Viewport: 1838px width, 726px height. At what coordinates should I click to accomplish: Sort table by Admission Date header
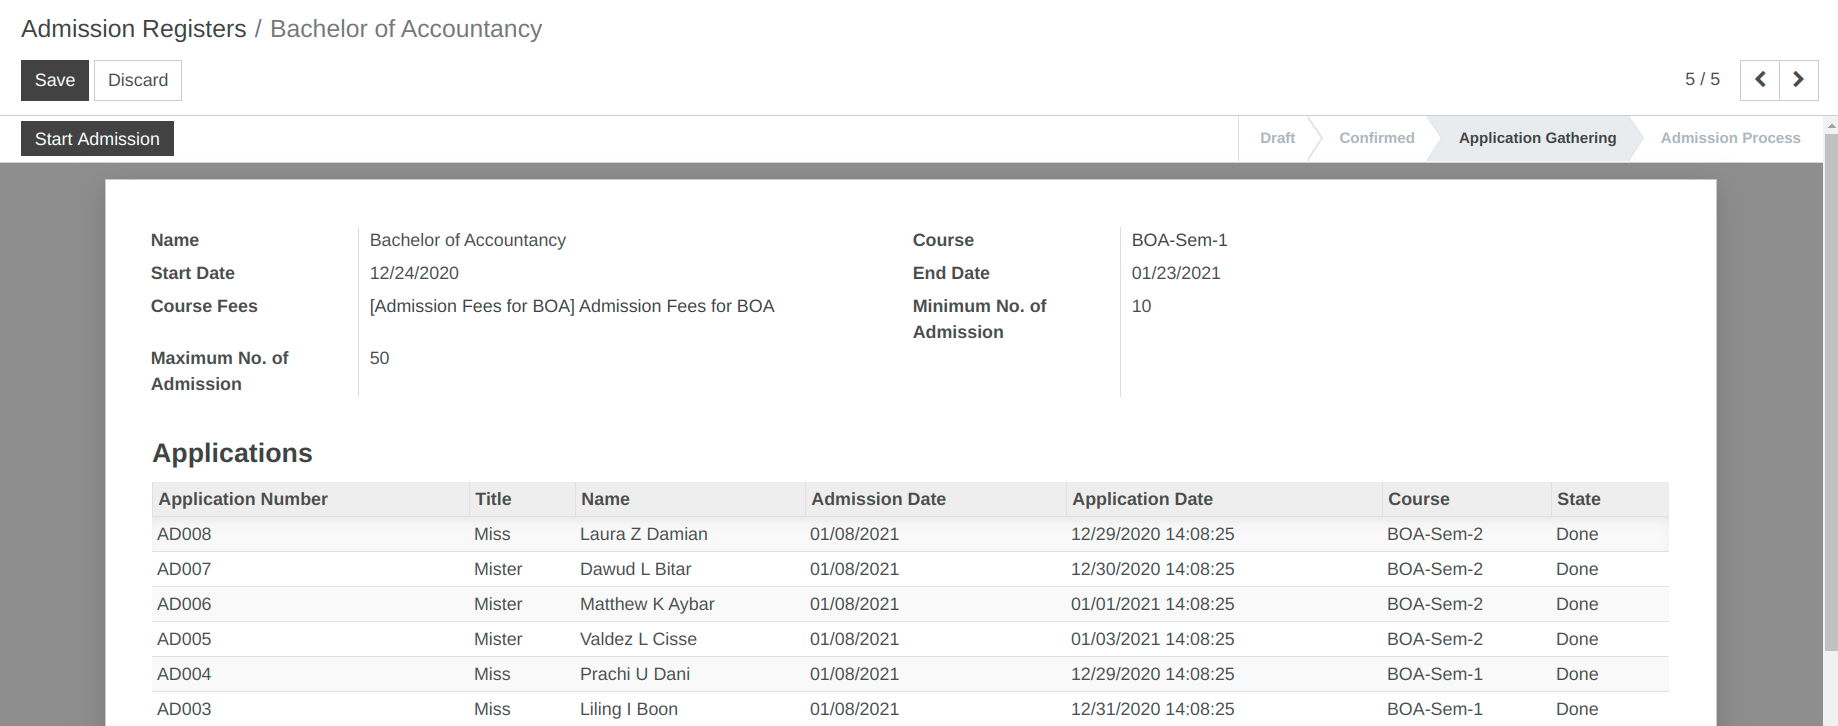coord(878,499)
